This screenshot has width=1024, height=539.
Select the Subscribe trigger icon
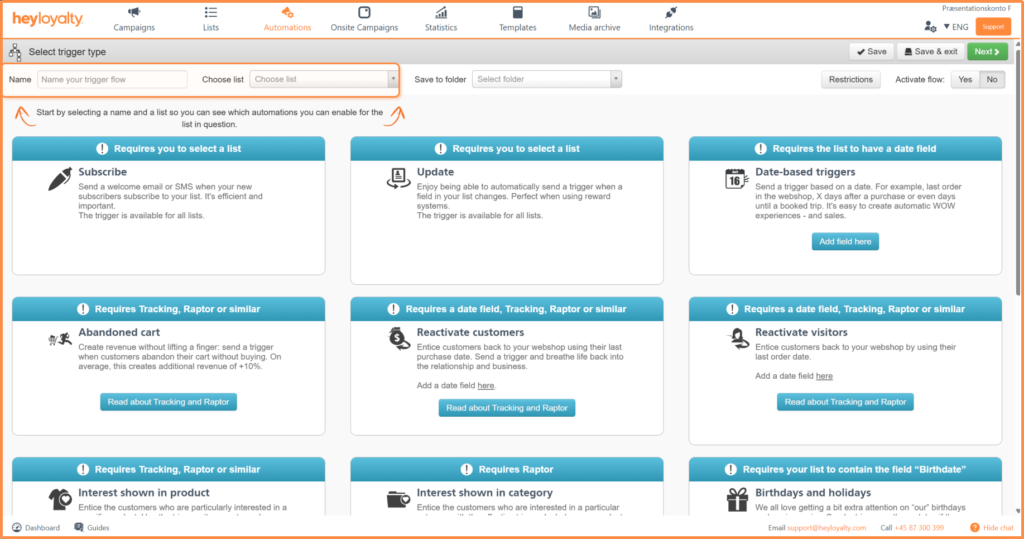pos(61,179)
